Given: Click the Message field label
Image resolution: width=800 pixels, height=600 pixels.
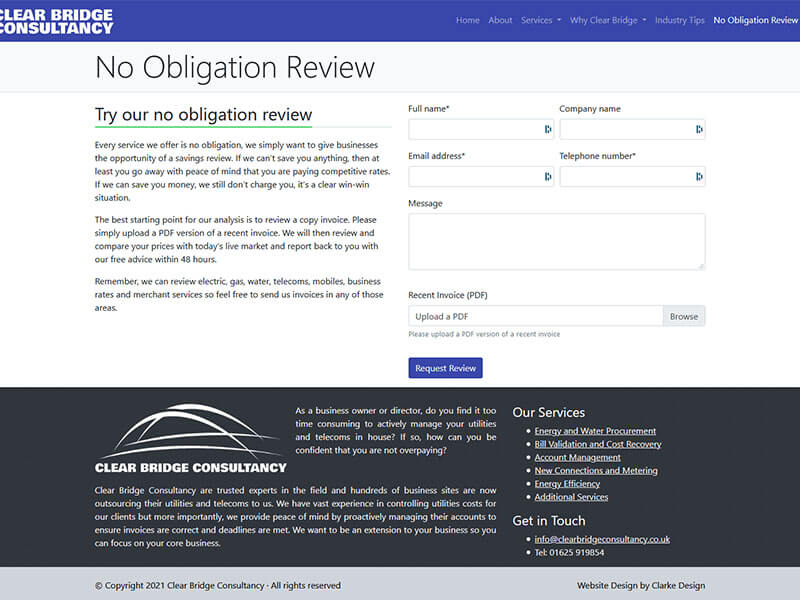Looking at the screenshot, I should 425,203.
